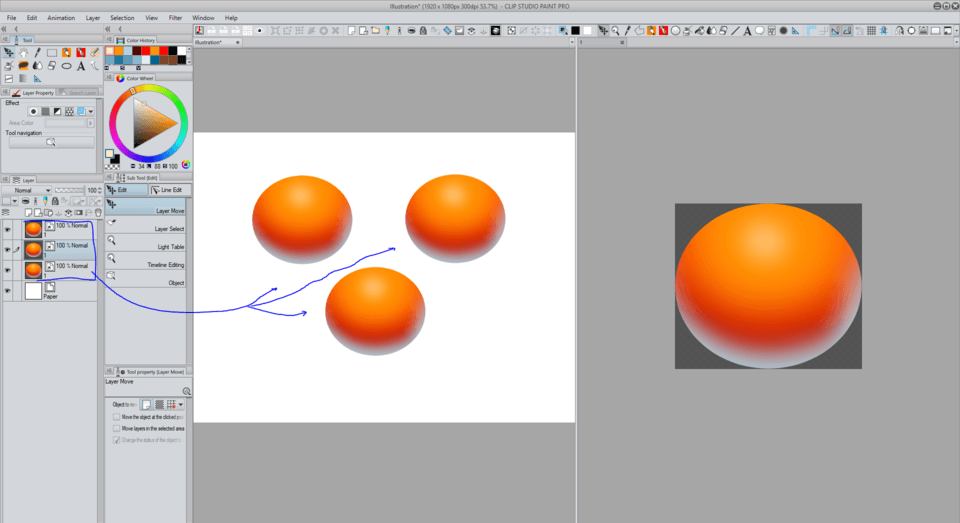Open the Layer menu
Screen dimensions: 960x523
(x=92, y=18)
